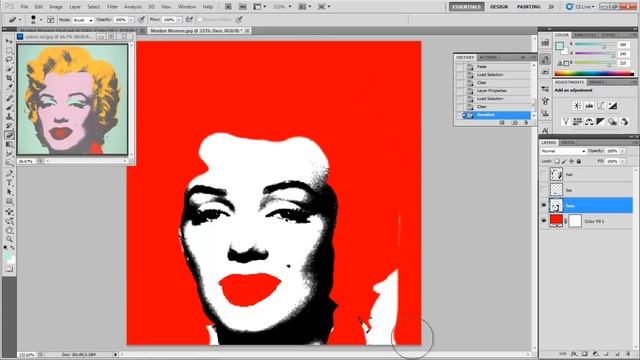Launch Bridge from the application bar
The height and width of the screenshot is (360, 640).
click(228, 7)
